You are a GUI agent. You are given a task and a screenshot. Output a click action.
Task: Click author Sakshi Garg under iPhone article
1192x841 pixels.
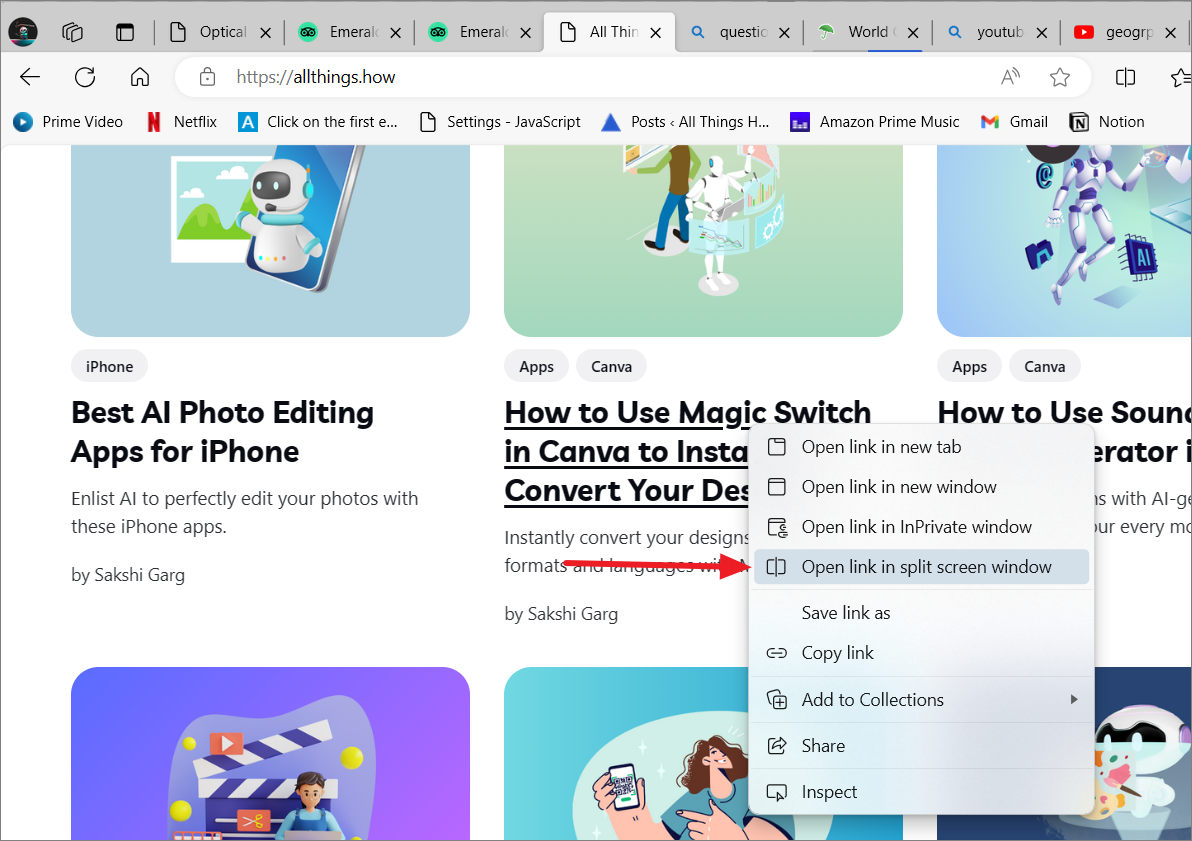tap(139, 575)
